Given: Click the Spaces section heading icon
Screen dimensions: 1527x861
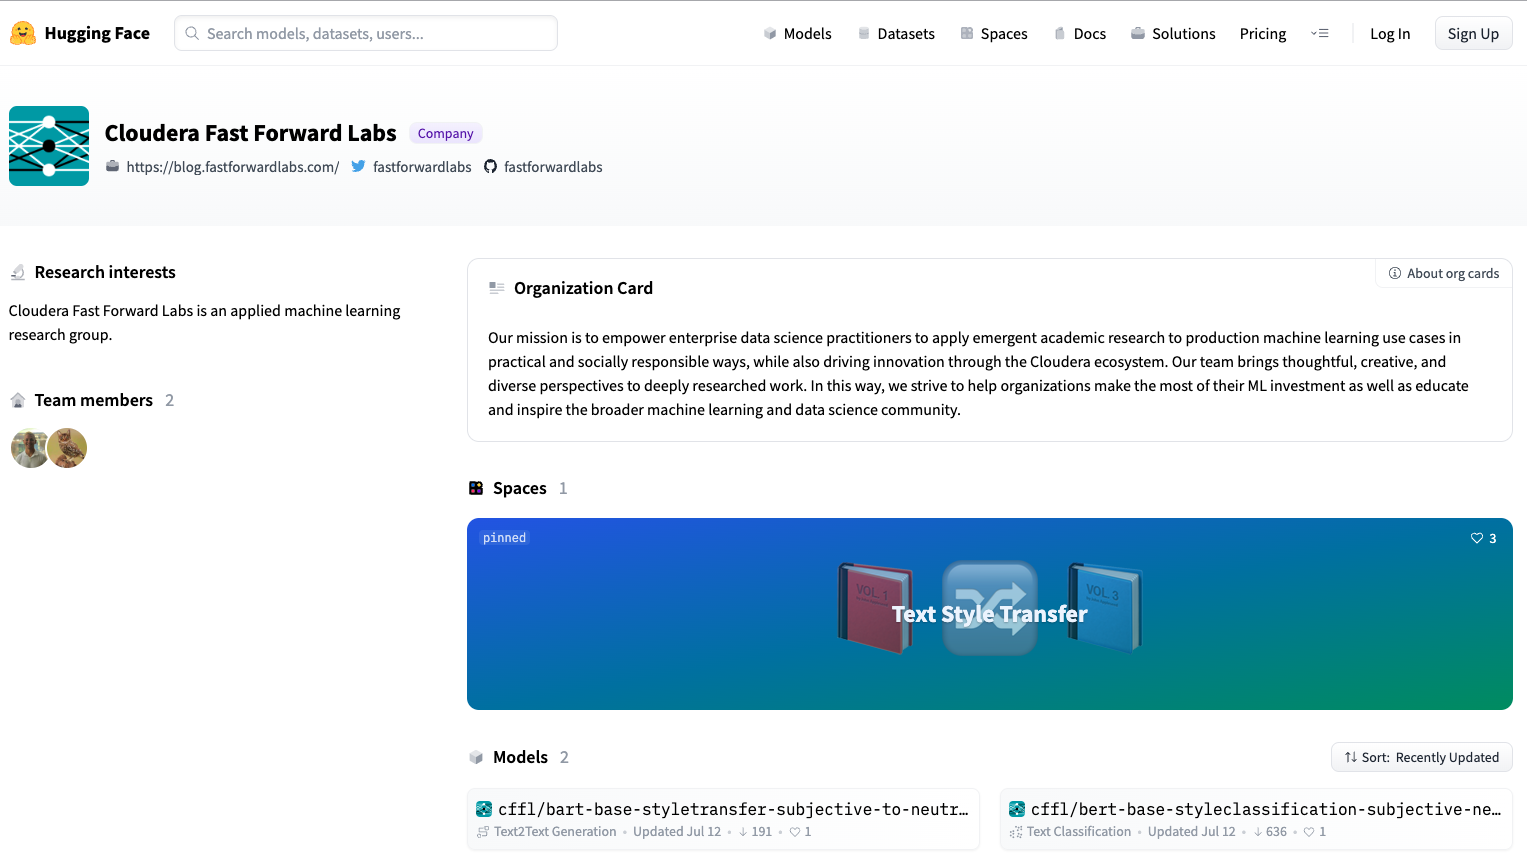Looking at the screenshot, I should 476,488.
